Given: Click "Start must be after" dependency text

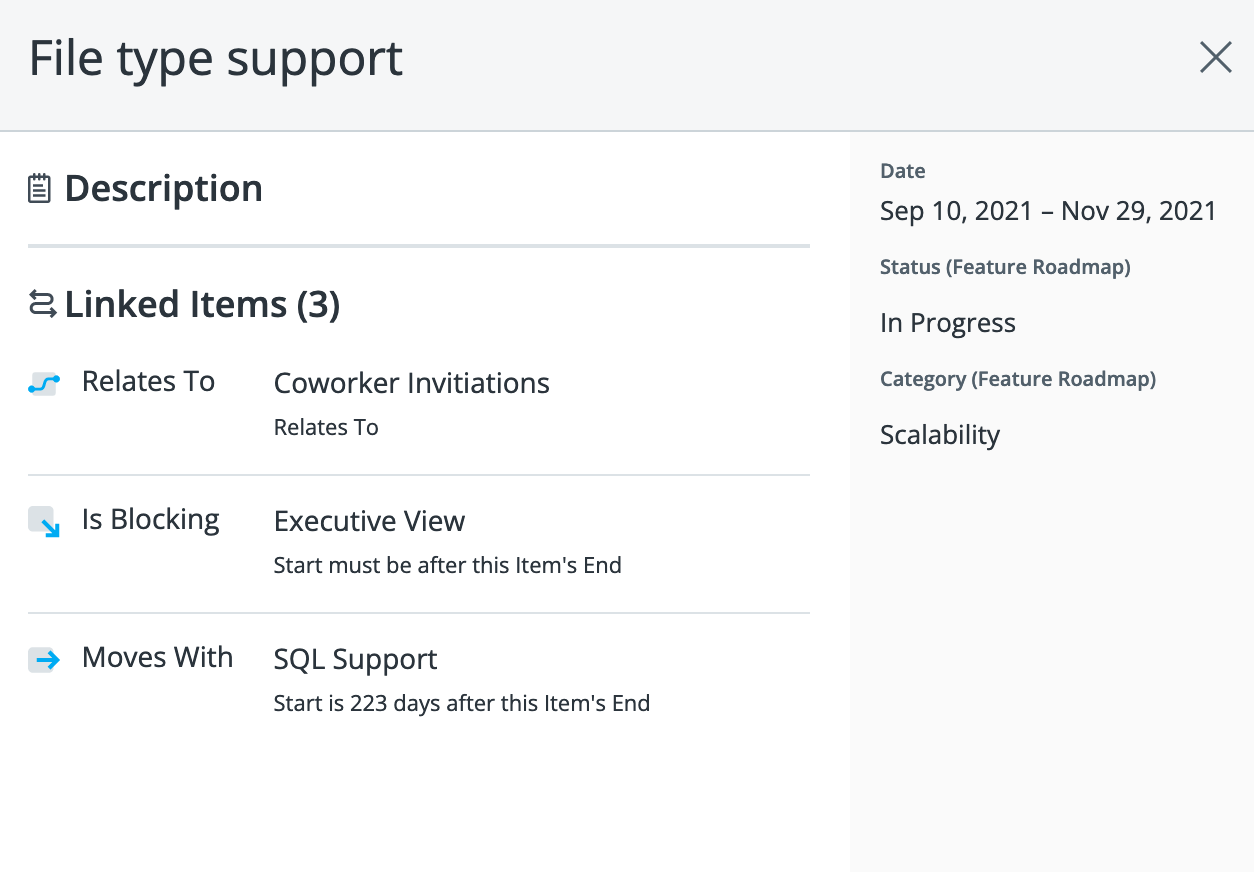Looking at the screenshot, I should 447,565.
